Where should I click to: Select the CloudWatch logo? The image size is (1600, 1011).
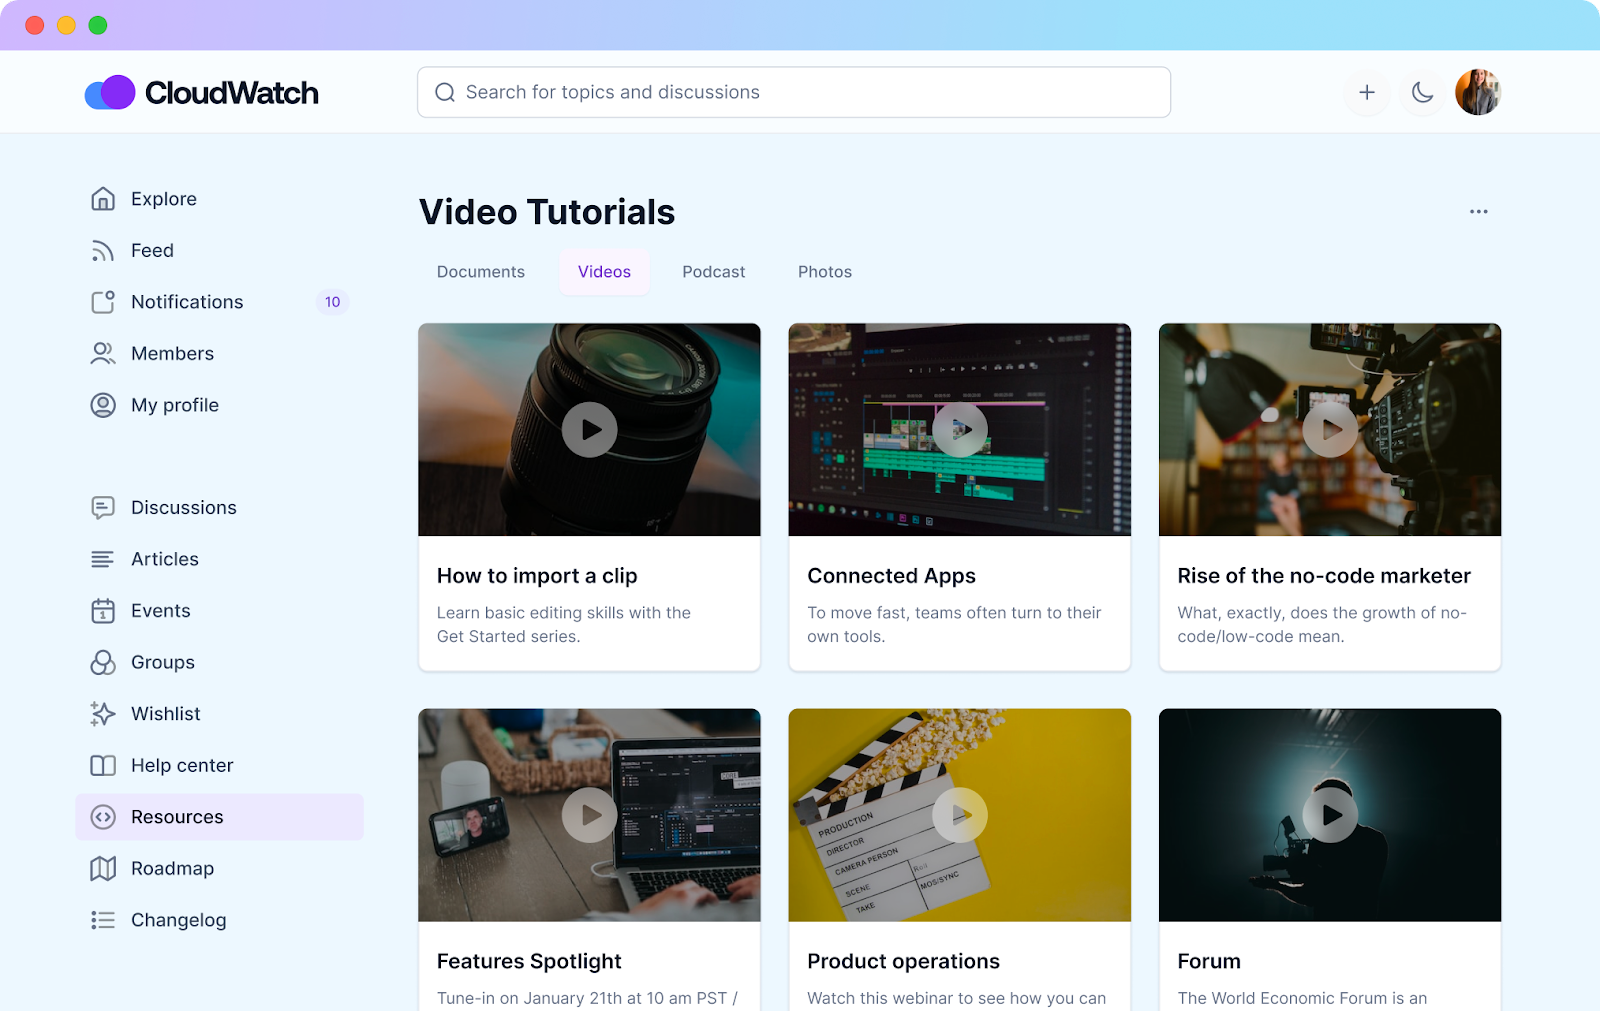201,92
